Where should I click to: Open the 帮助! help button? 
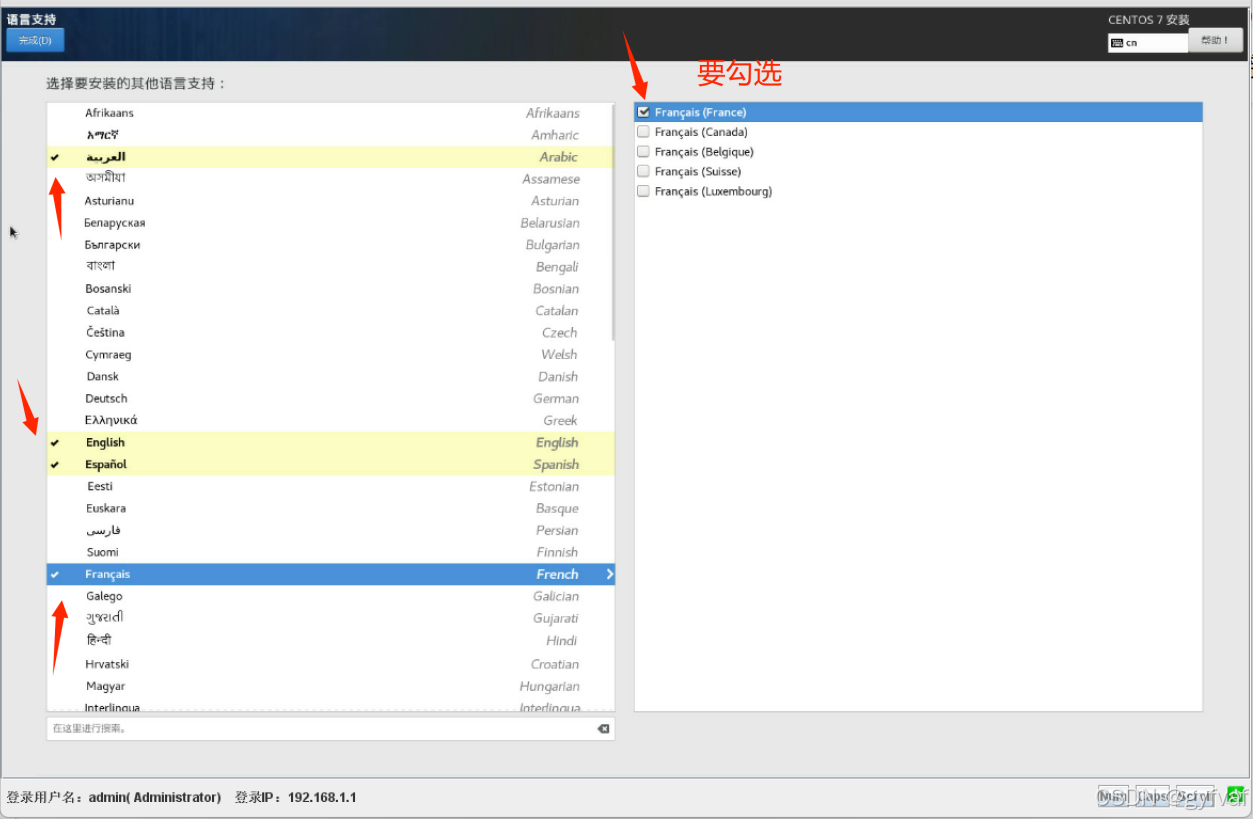pos(1215,40)
